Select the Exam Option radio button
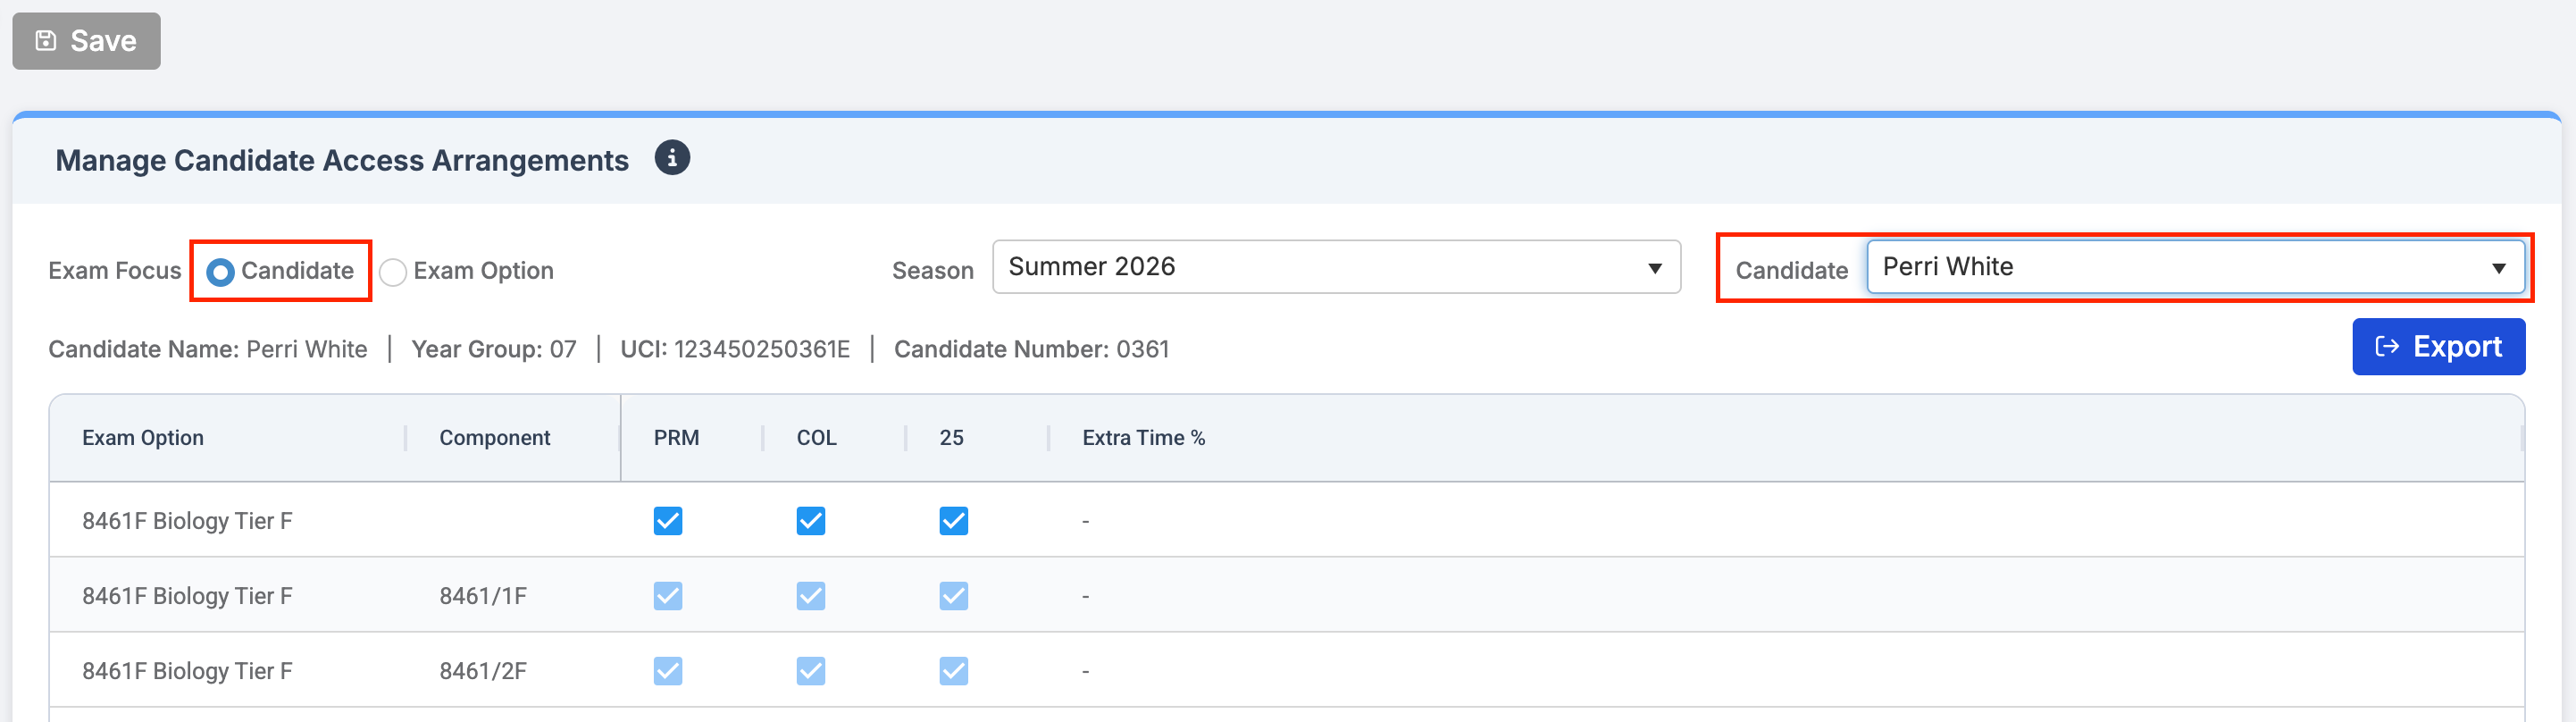The image size is (2576, 722). [393, 272]
